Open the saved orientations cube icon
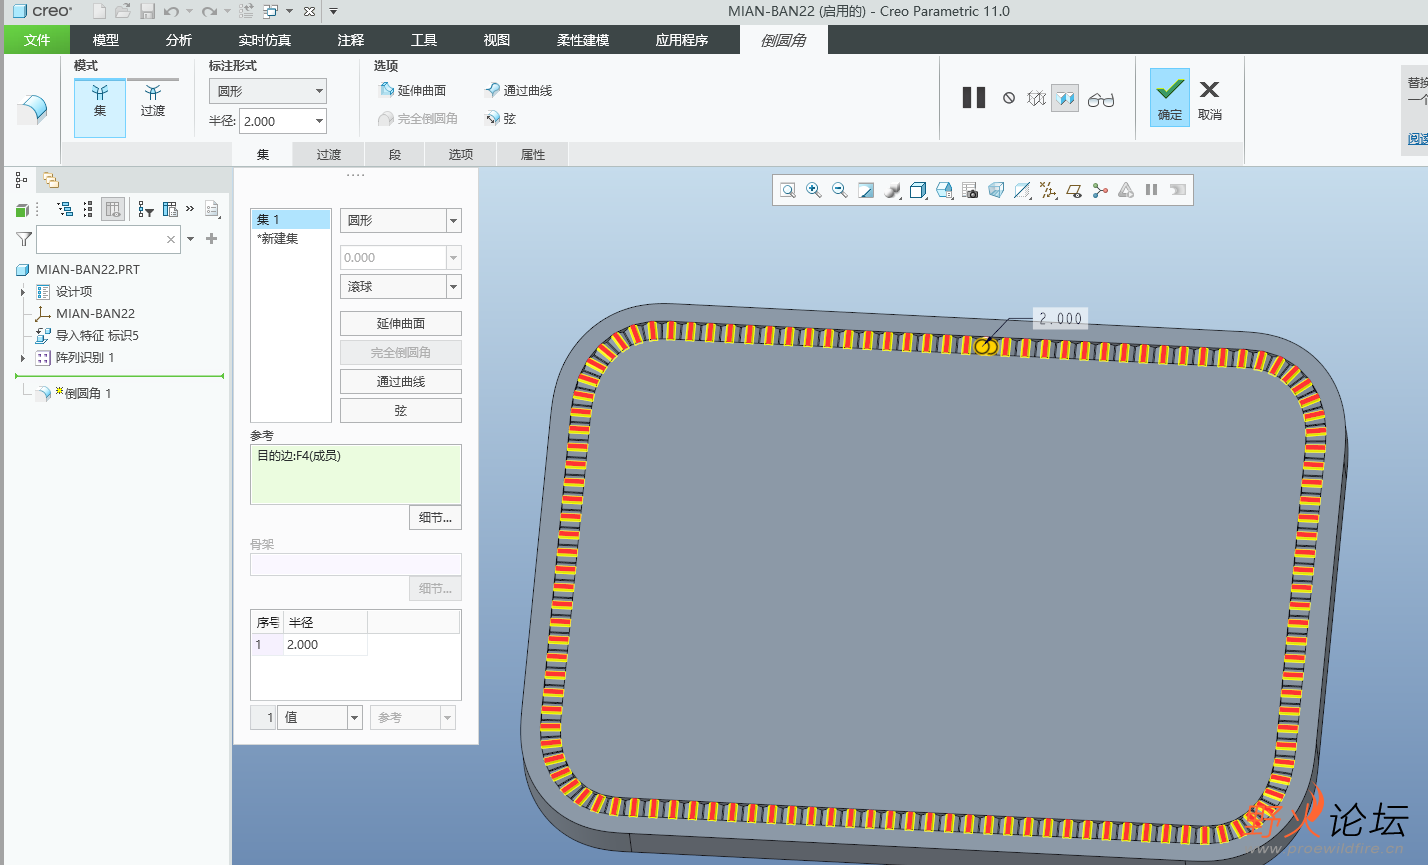Viewport: 1428px width, 865px height. [918, 190]
